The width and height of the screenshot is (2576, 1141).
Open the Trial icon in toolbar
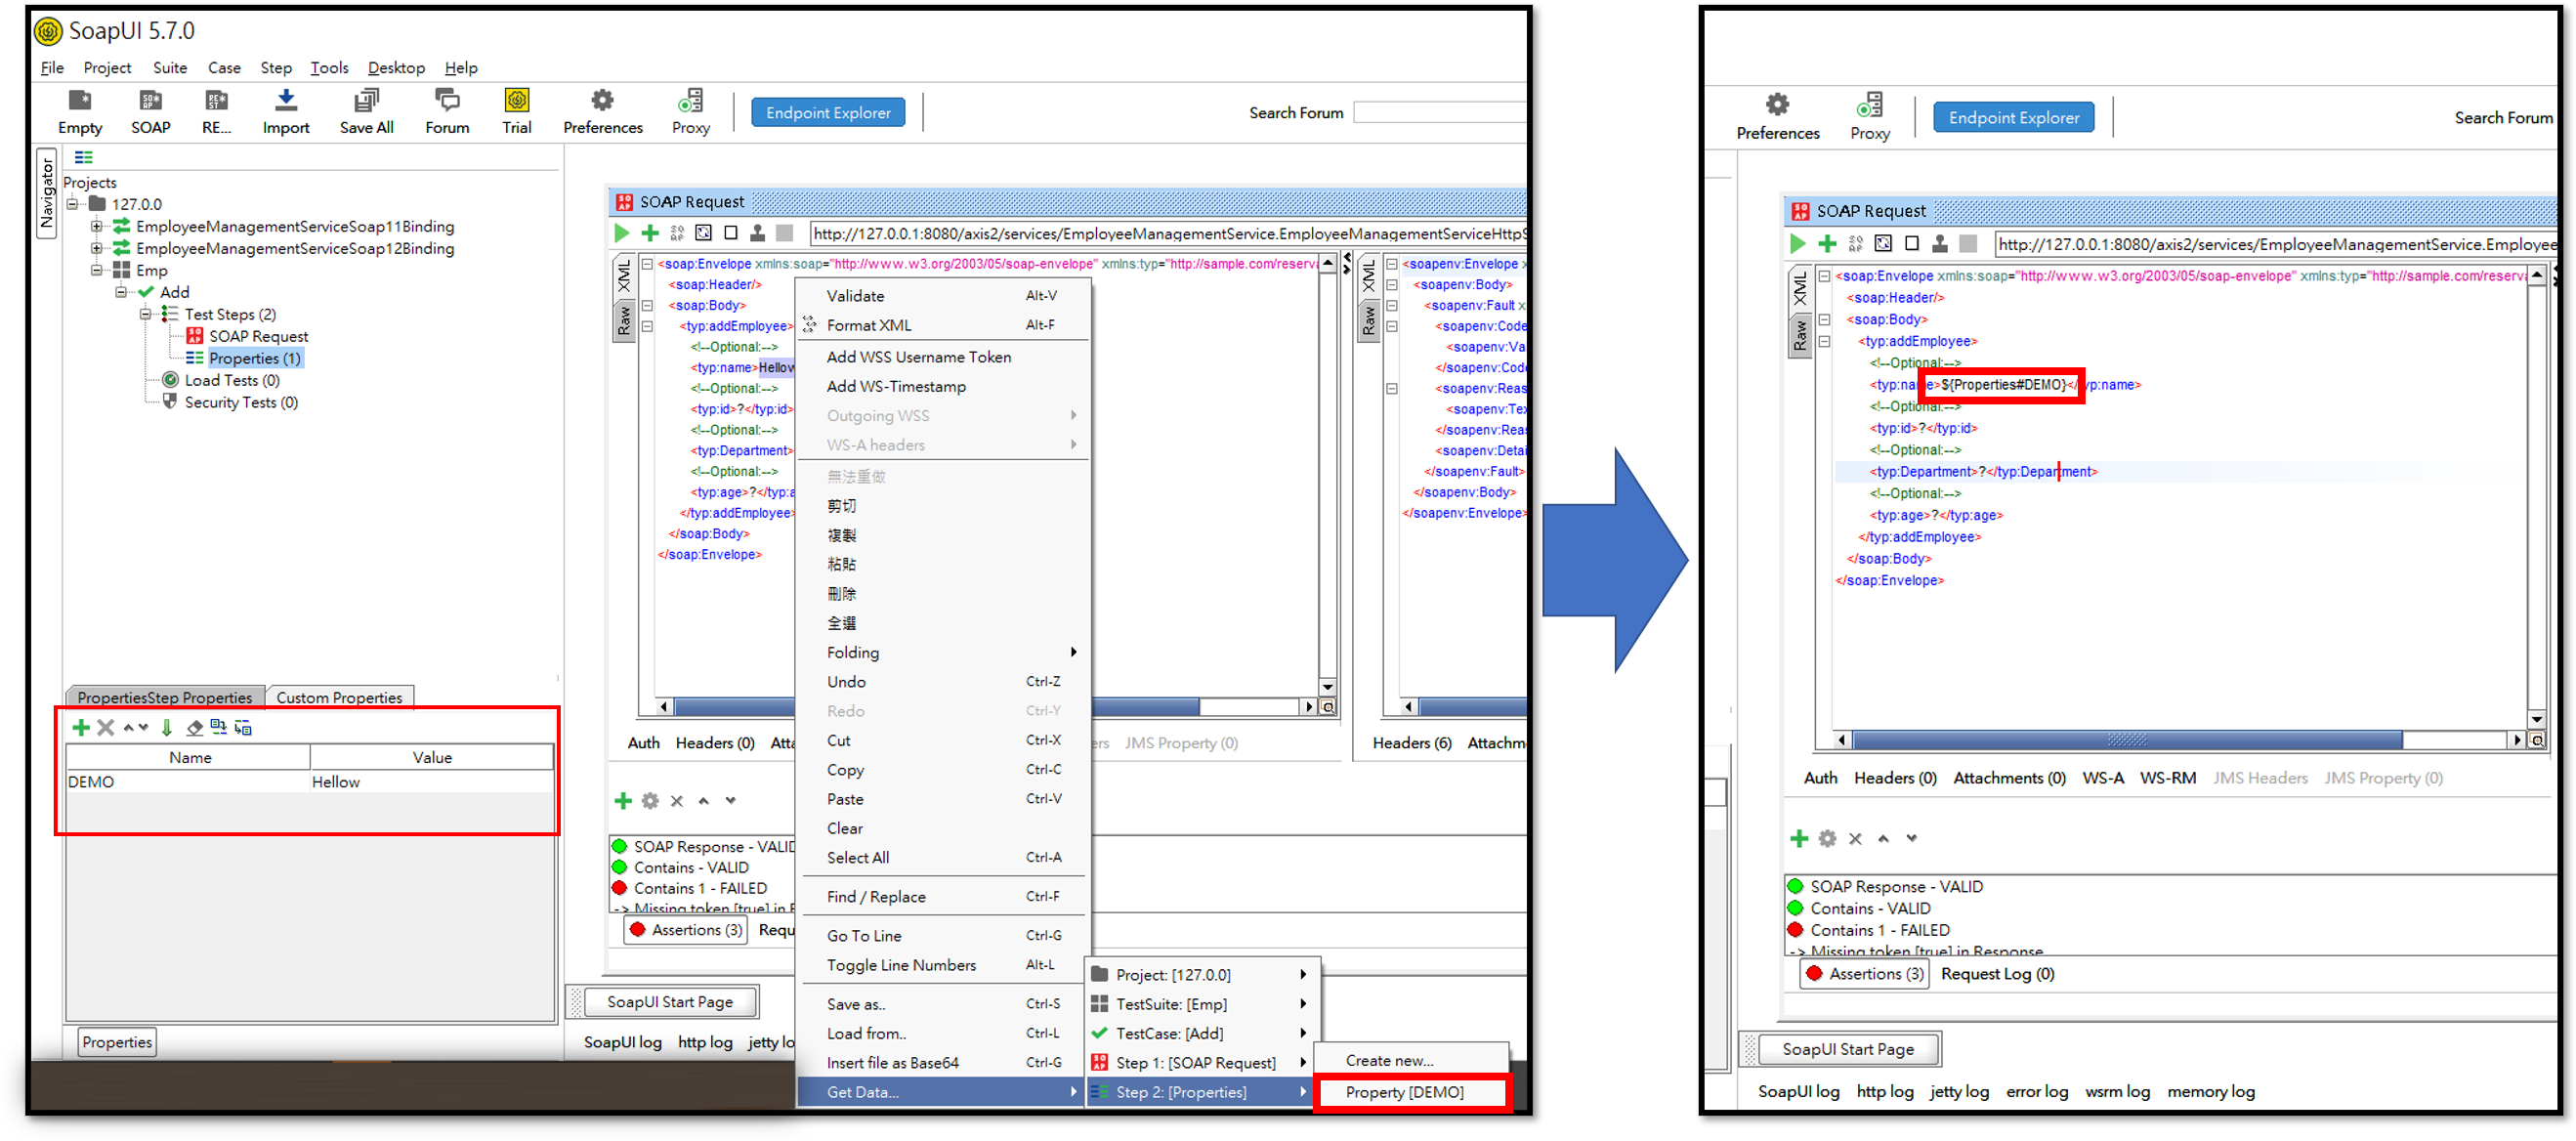click(x=516, y=101)
